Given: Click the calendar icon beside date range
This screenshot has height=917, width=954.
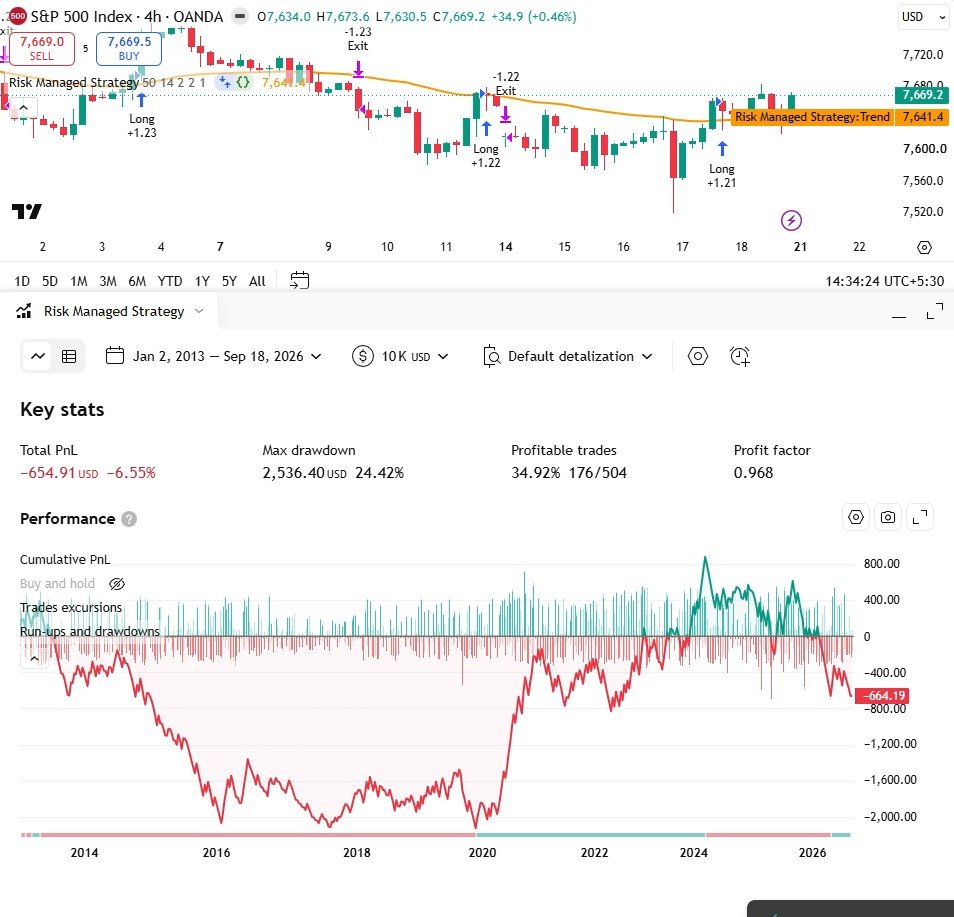Looking at the screenshot, I should tap(115, 355).
